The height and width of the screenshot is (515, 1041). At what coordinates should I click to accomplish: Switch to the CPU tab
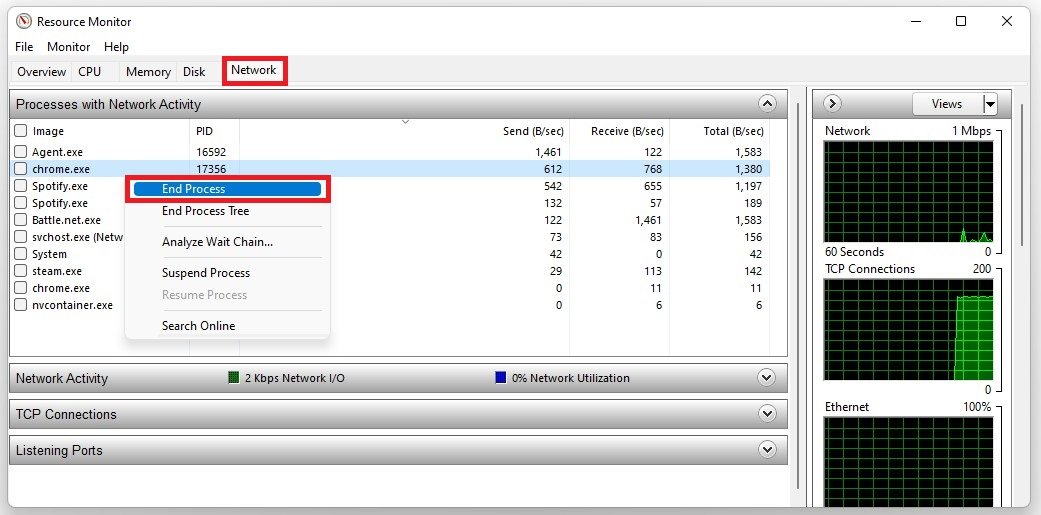point(90,72)
